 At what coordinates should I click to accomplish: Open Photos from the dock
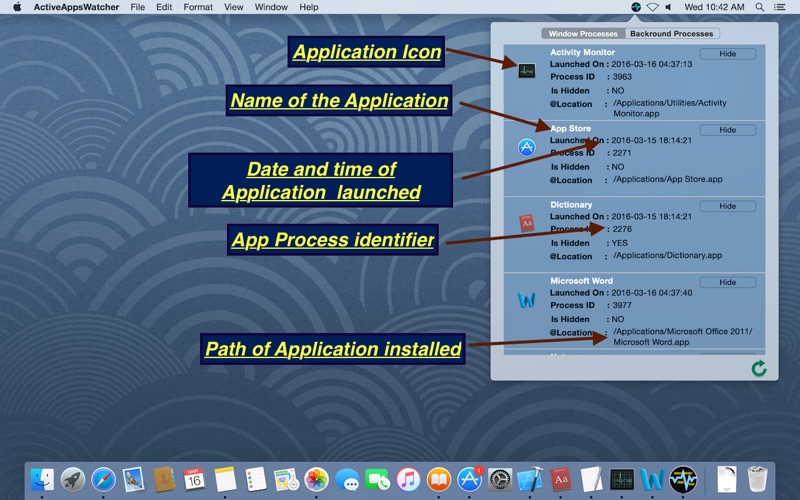316,480
